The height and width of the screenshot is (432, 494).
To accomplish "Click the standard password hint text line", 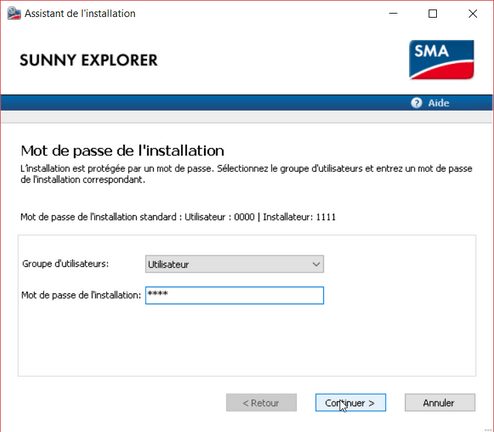I will [x=178, y=217].
